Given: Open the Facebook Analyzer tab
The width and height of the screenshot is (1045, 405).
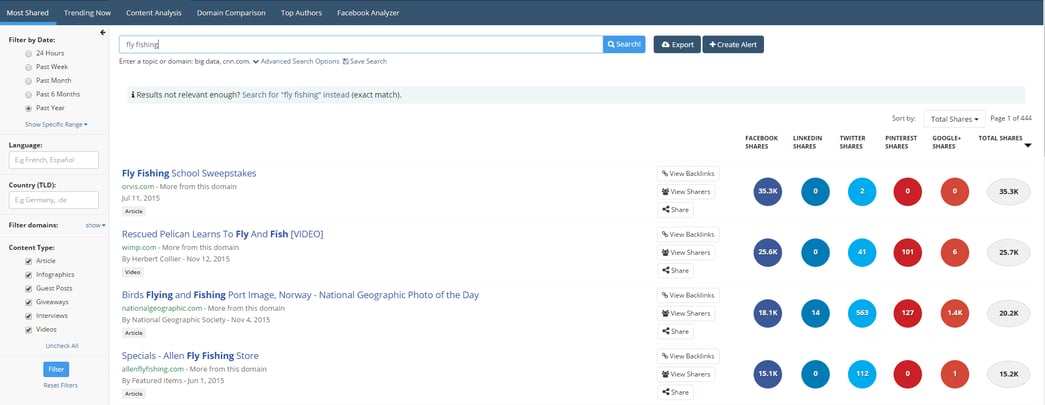Looking at the screenshot, I should (368, 13).
